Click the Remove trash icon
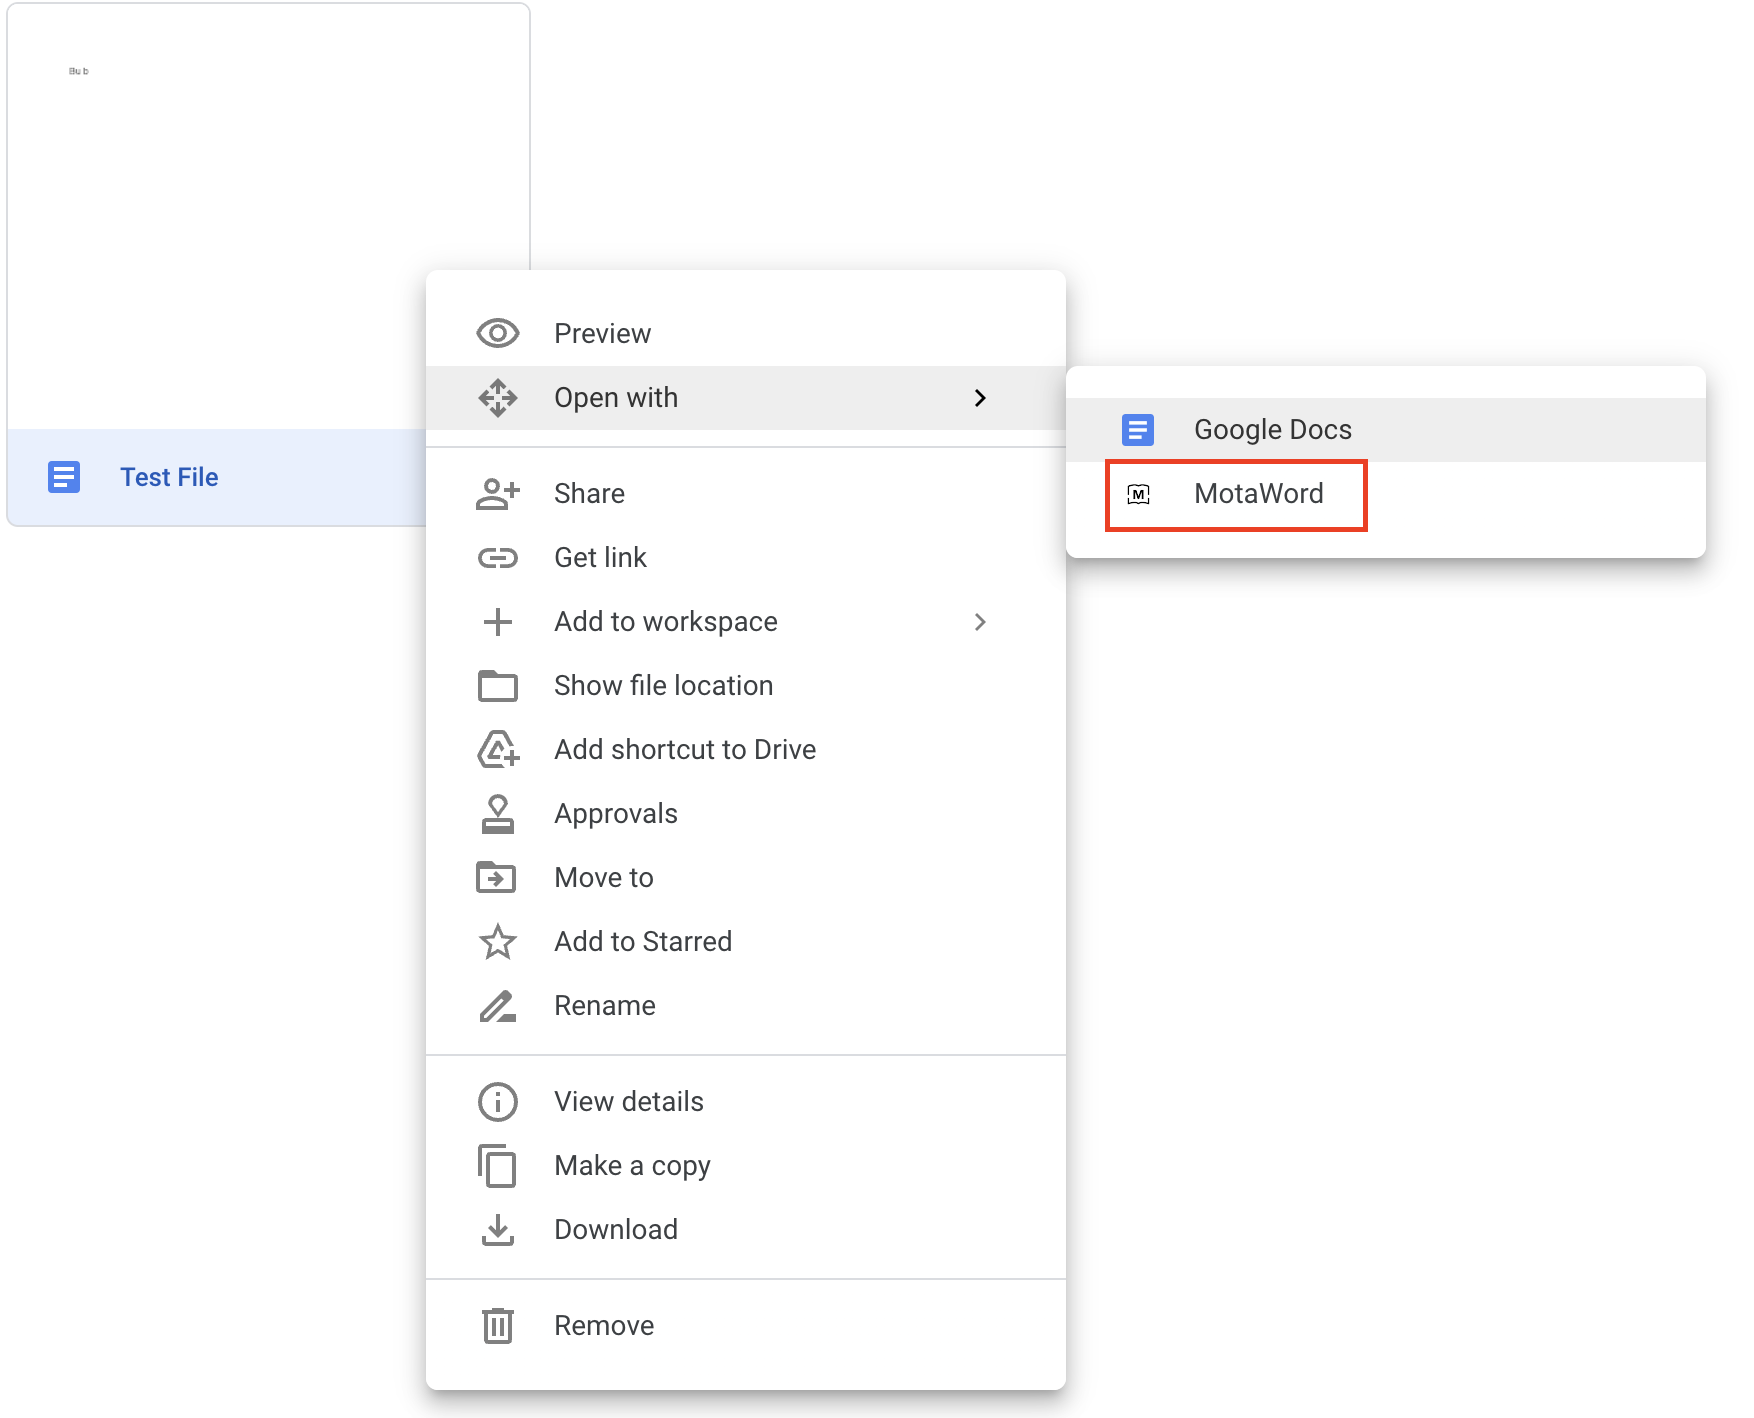 [x=497, y=1326]
